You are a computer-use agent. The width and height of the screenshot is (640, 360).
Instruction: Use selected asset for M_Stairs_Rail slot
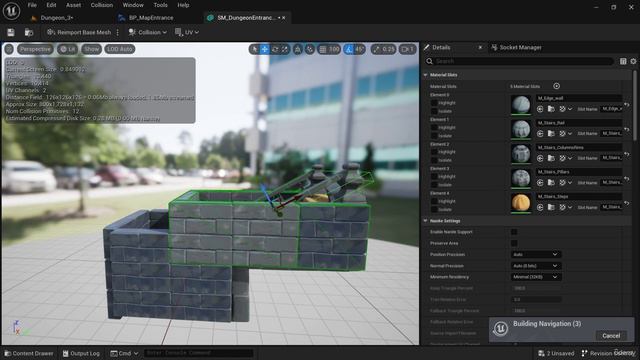pos(540,133)
